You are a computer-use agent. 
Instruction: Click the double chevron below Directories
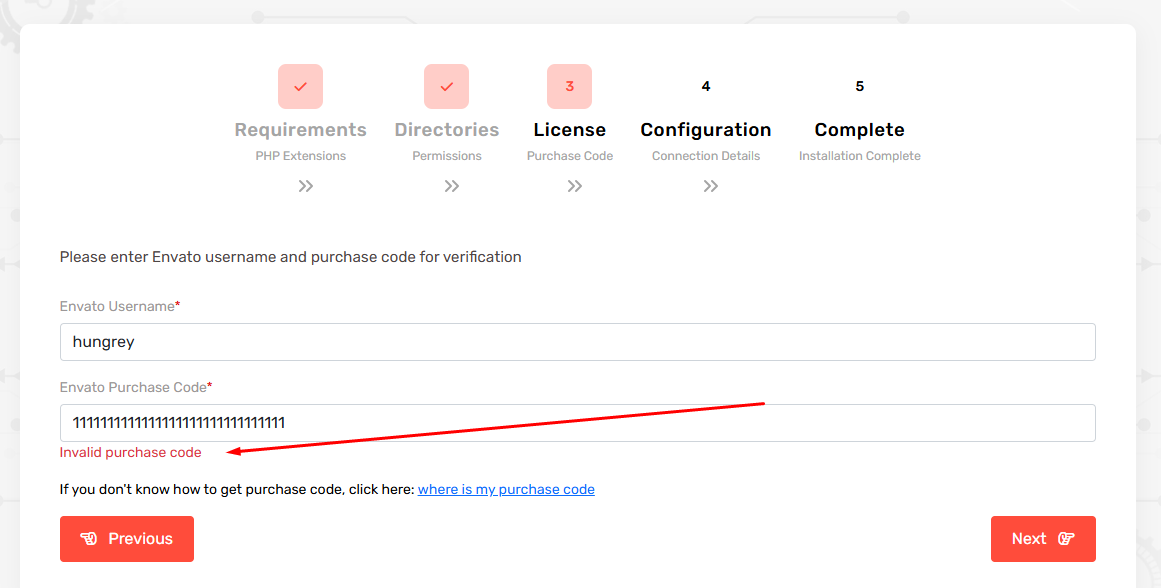452,186
